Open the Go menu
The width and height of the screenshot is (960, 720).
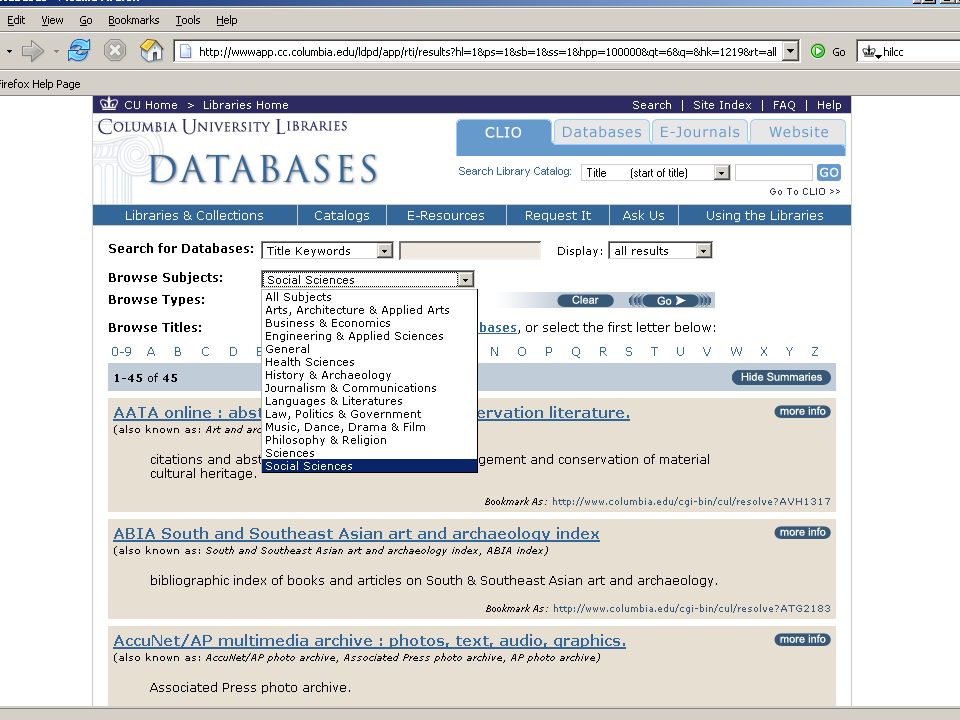(x=86, y=20)
